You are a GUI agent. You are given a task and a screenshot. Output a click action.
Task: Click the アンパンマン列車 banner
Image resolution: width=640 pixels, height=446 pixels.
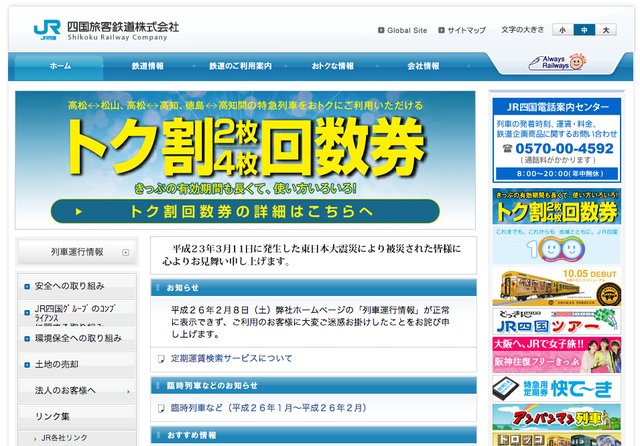point(557,417)
